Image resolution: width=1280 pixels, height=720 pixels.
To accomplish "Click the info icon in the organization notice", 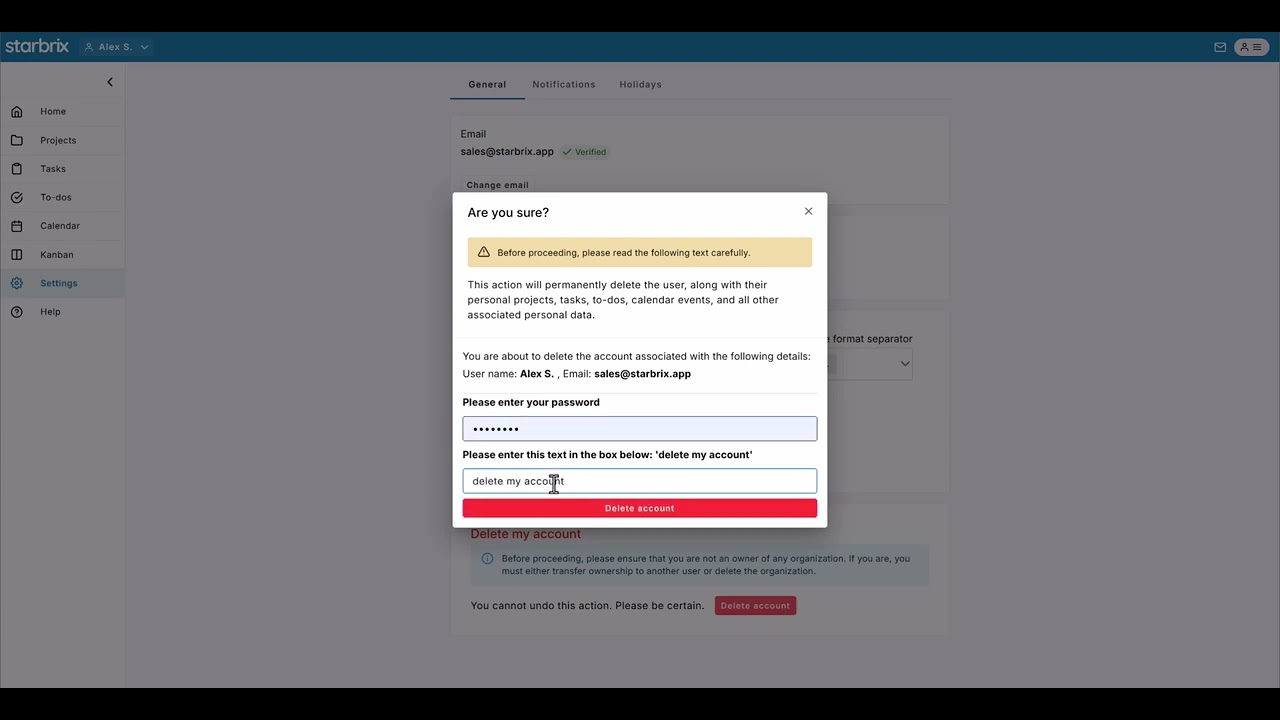I will point(488,559).
